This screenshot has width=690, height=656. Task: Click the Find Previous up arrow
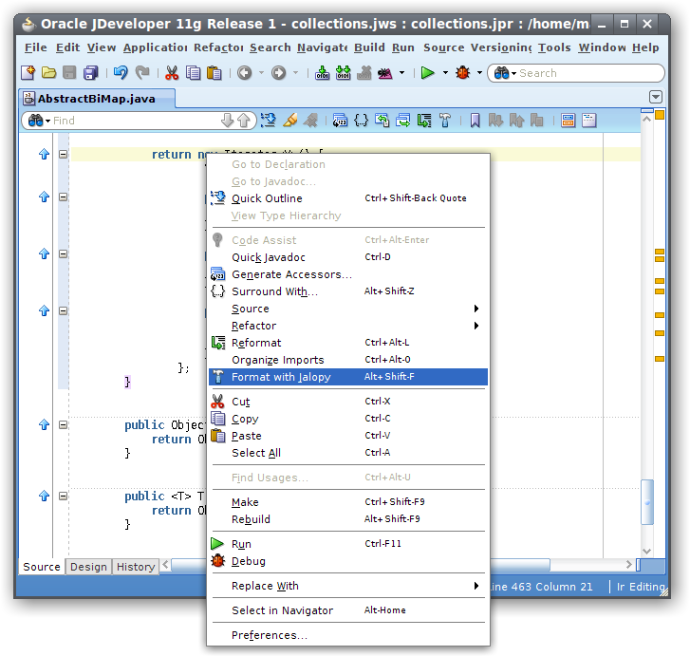[x=244, y=120]
